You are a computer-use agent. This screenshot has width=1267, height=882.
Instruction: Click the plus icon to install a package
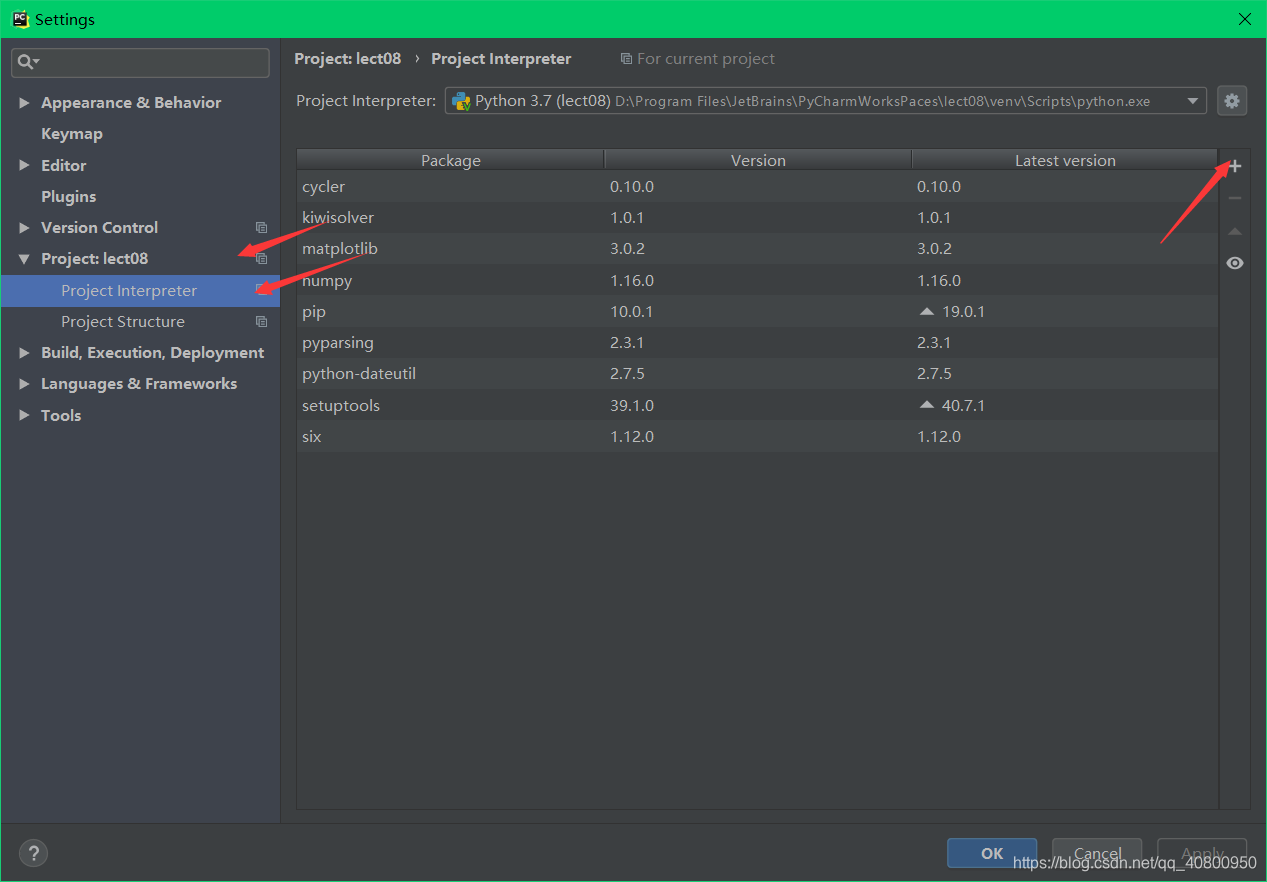1235,166
